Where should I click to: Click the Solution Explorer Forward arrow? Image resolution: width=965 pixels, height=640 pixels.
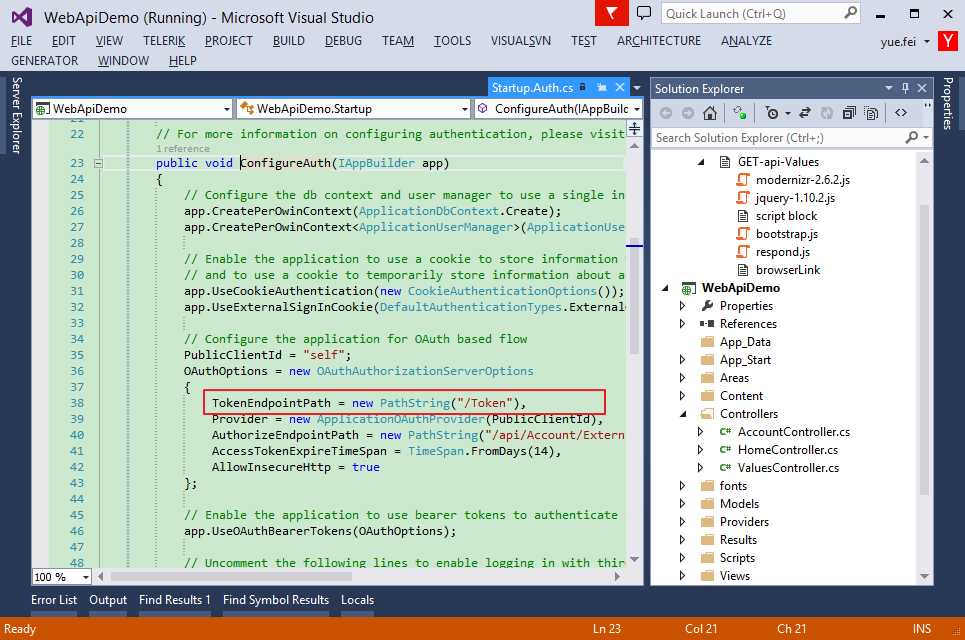click(688, 113)
